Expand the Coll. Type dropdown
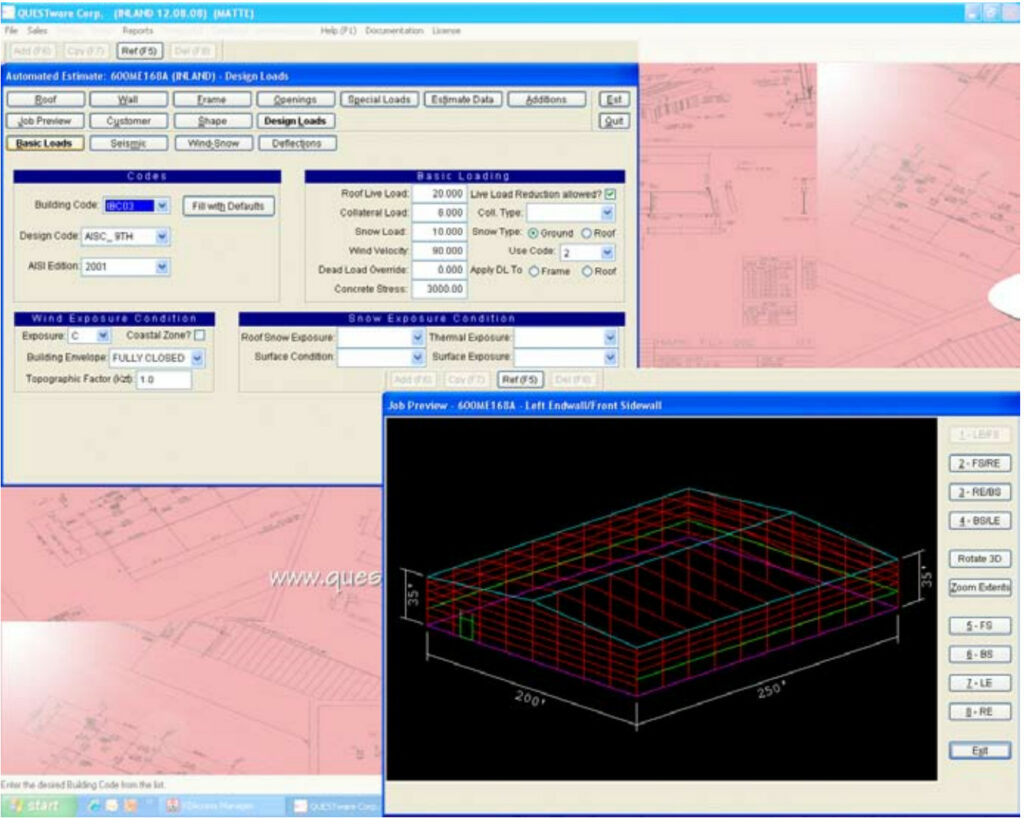Screen dimensions: 1024x818 [x=607, y=213]
